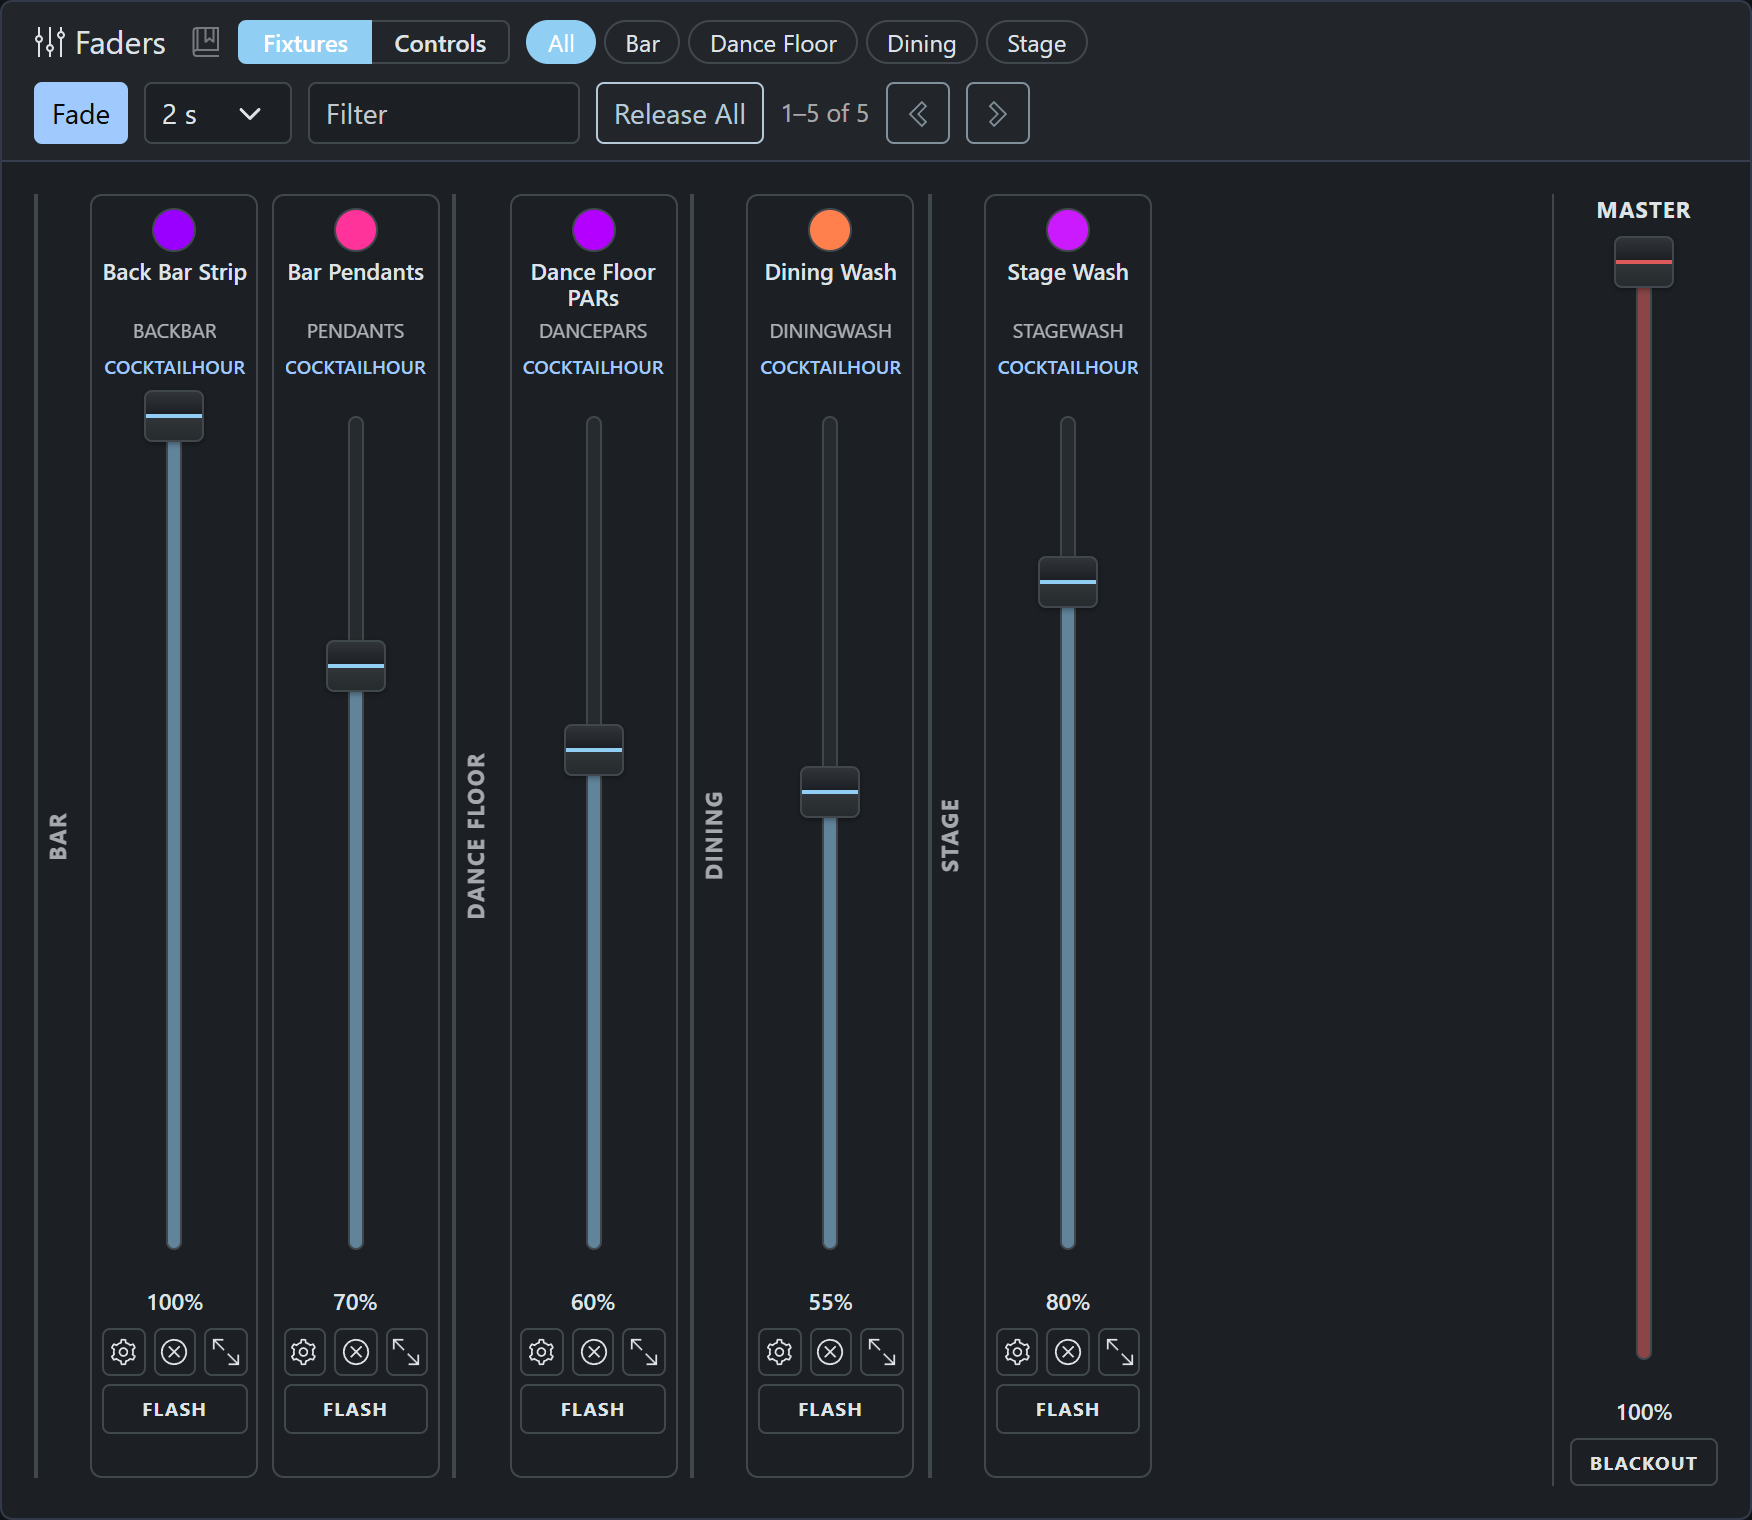Release the Dance Floor PARs fader
Screen dimensions: 1752x1520
[x=594, y=1352]
